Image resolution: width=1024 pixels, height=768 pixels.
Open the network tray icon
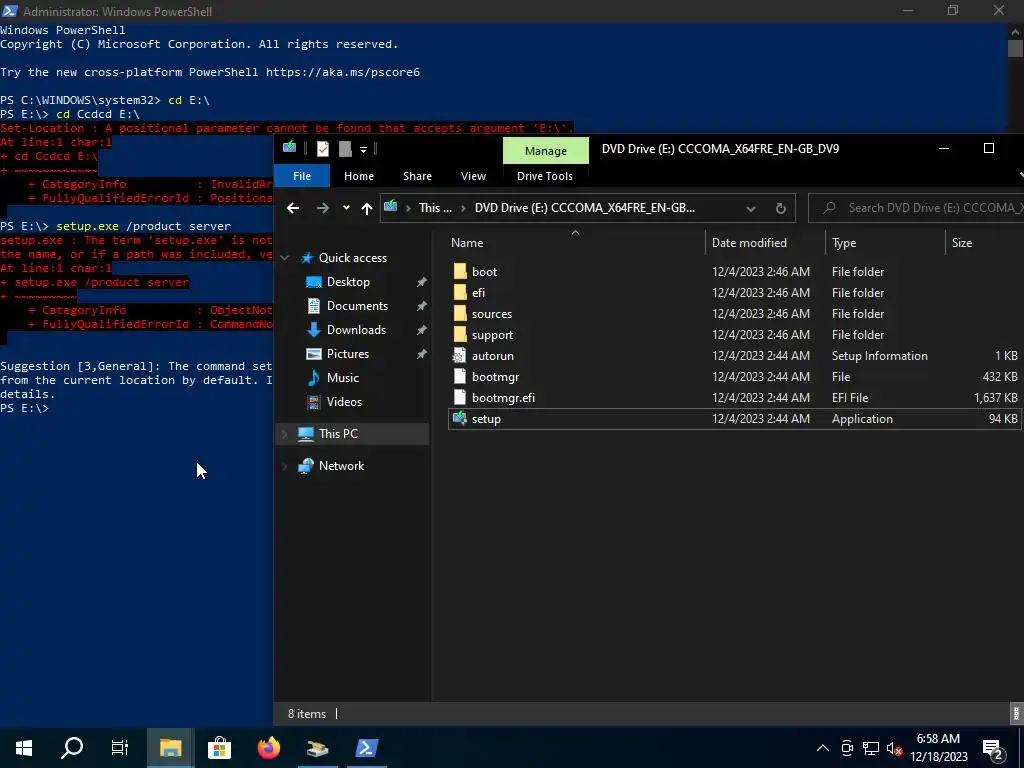[871, 748]
